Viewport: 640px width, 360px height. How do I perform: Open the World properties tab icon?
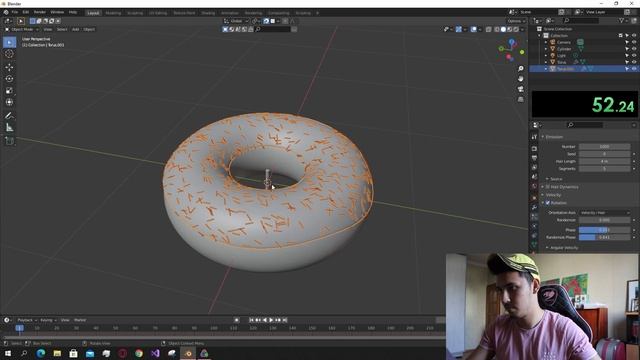[534, 187]
